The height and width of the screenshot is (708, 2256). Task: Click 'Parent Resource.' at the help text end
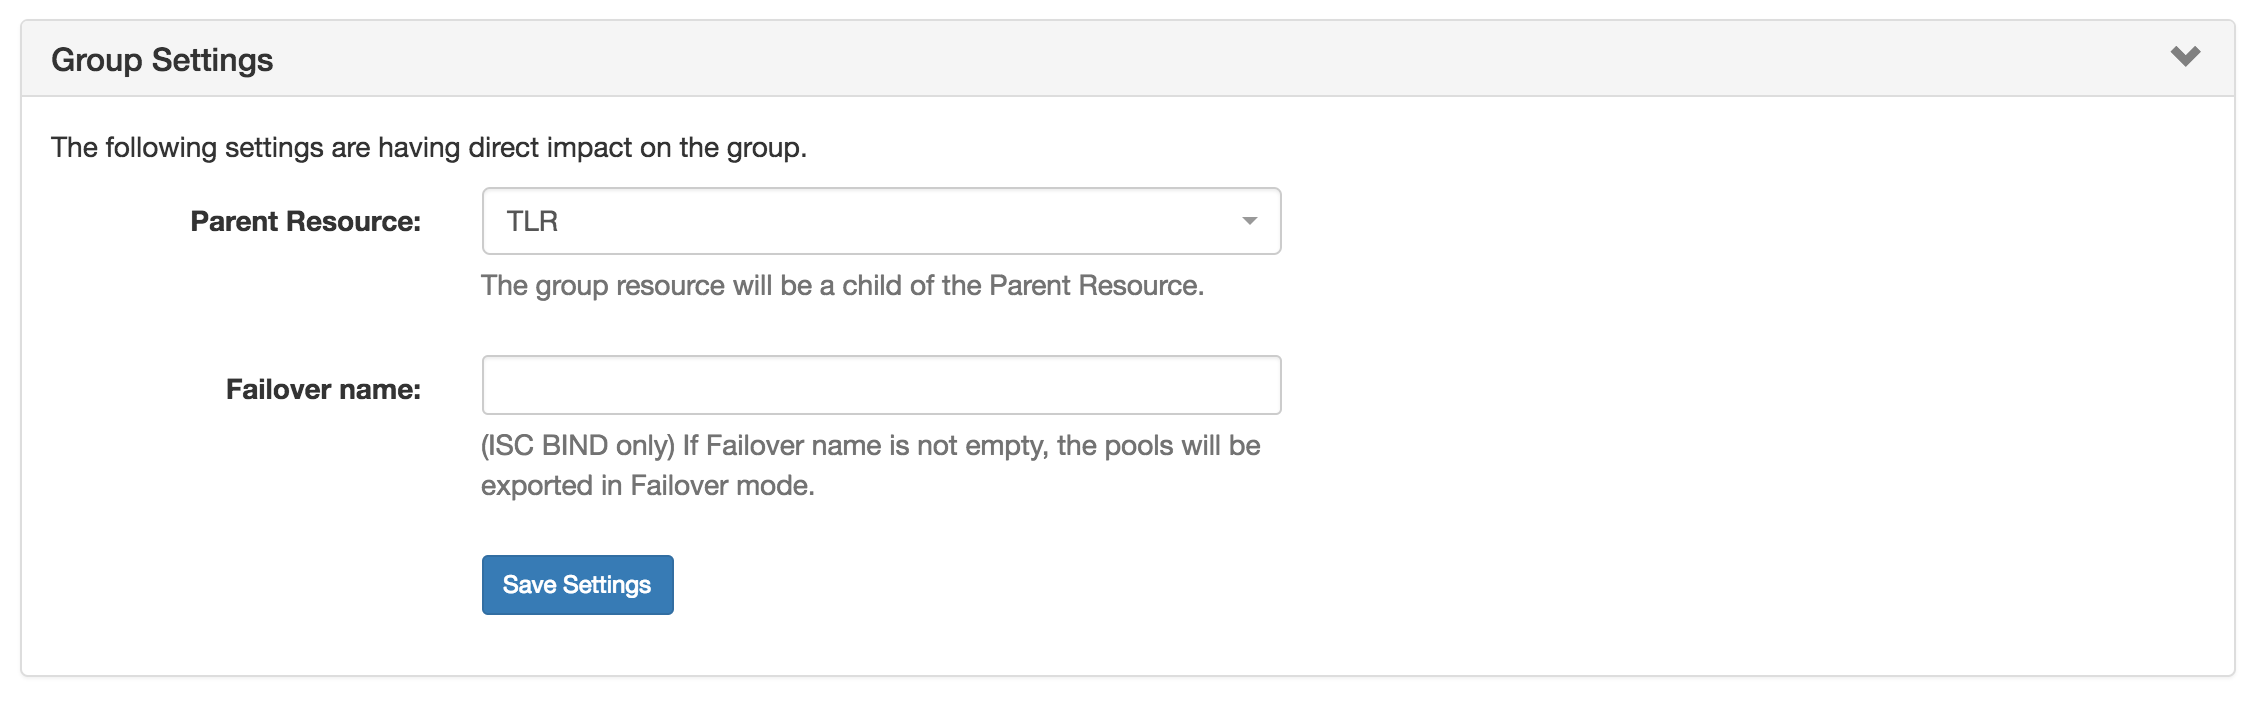1096,286
